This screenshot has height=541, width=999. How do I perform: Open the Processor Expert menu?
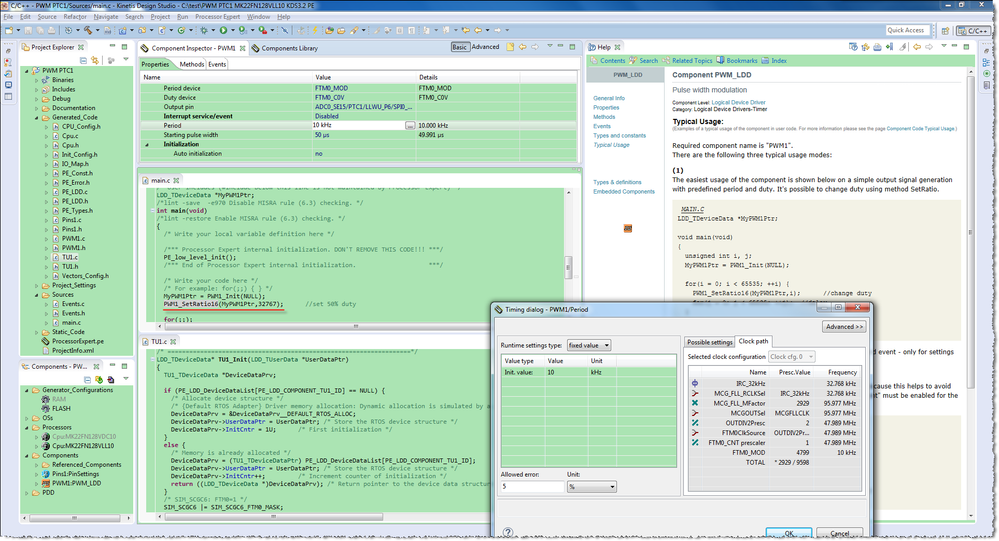tap(218, 17)
